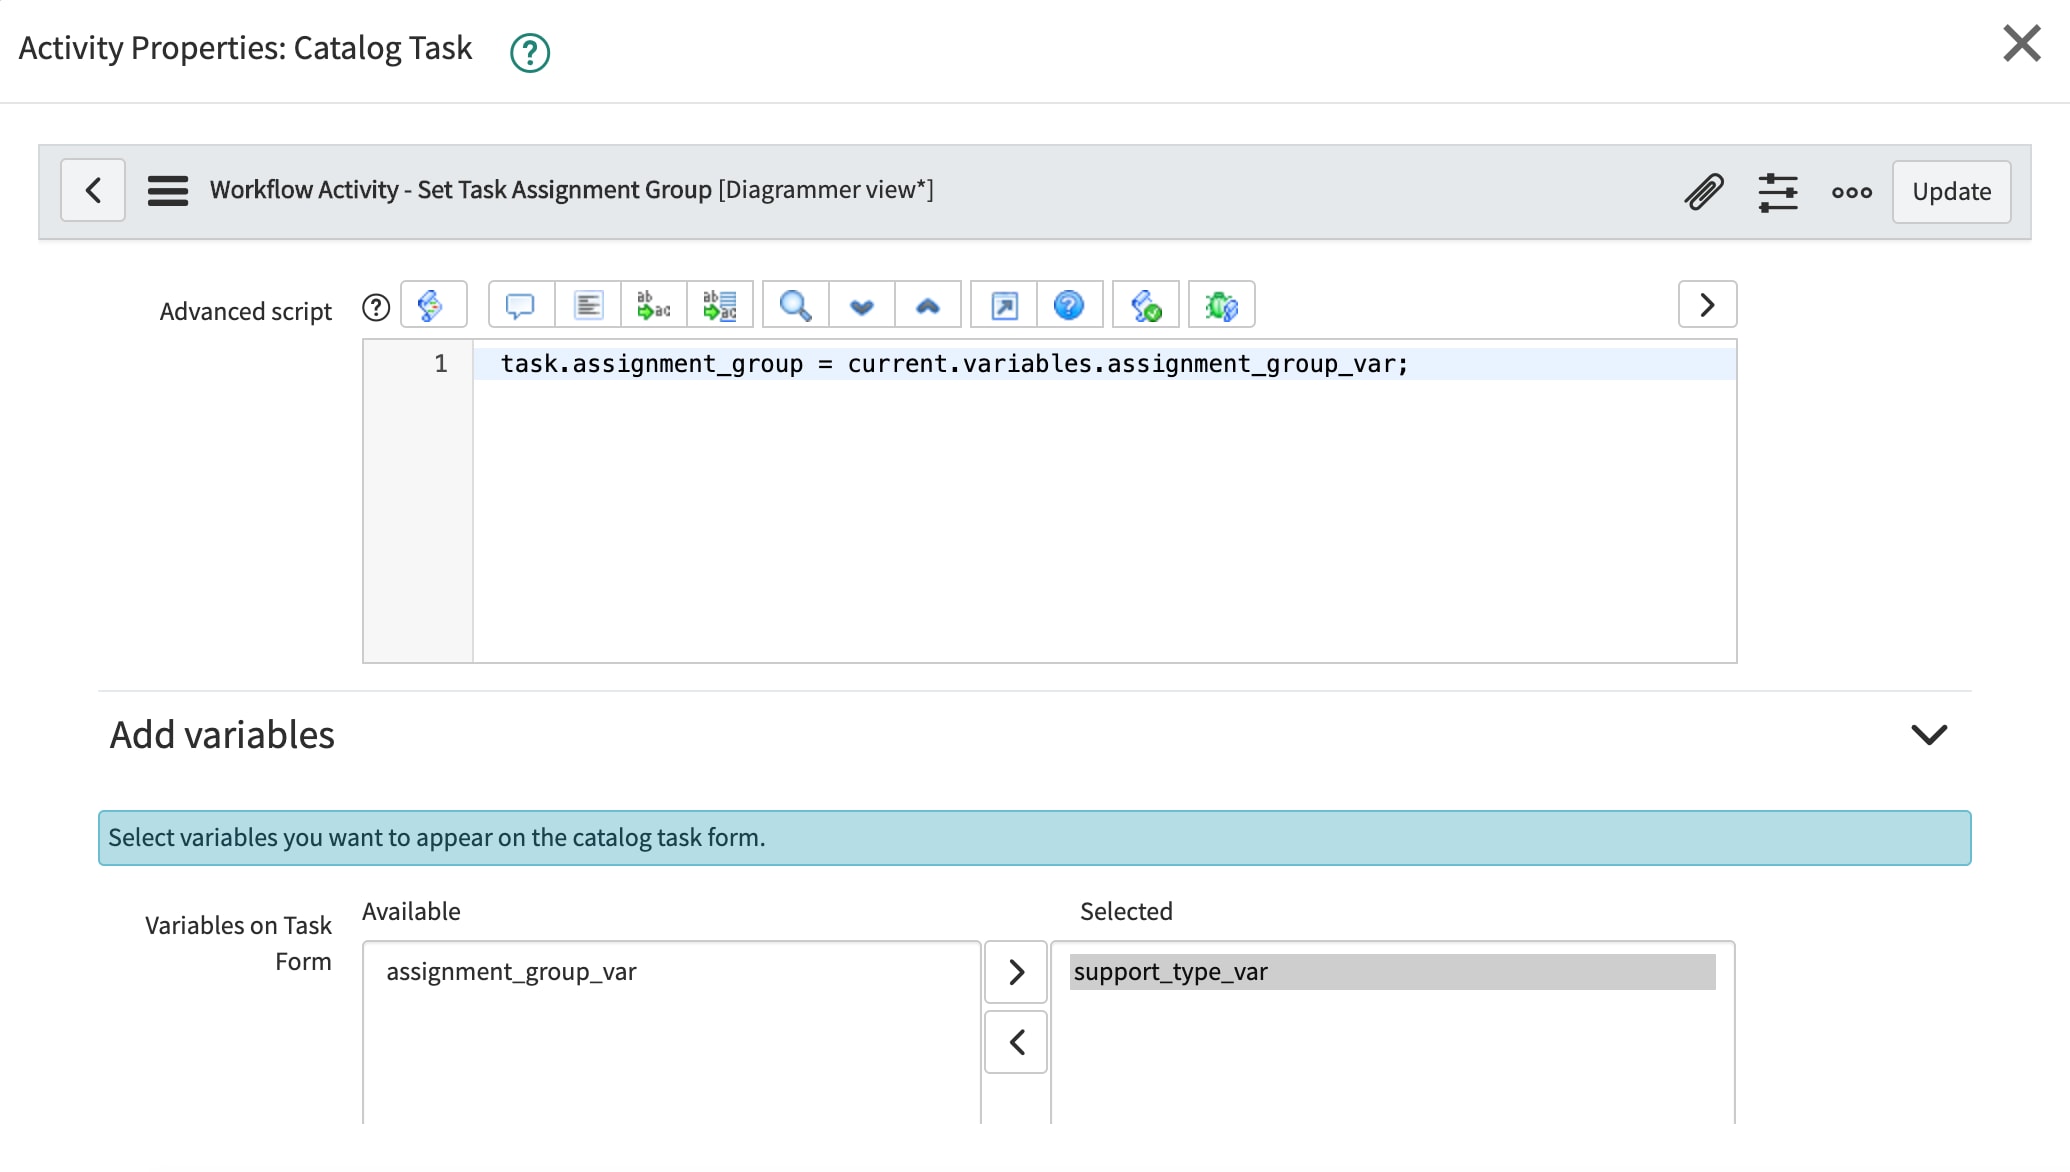2070x1172 pixels.
Task: Navigate back with the left chevron
Action: (92, 190)
